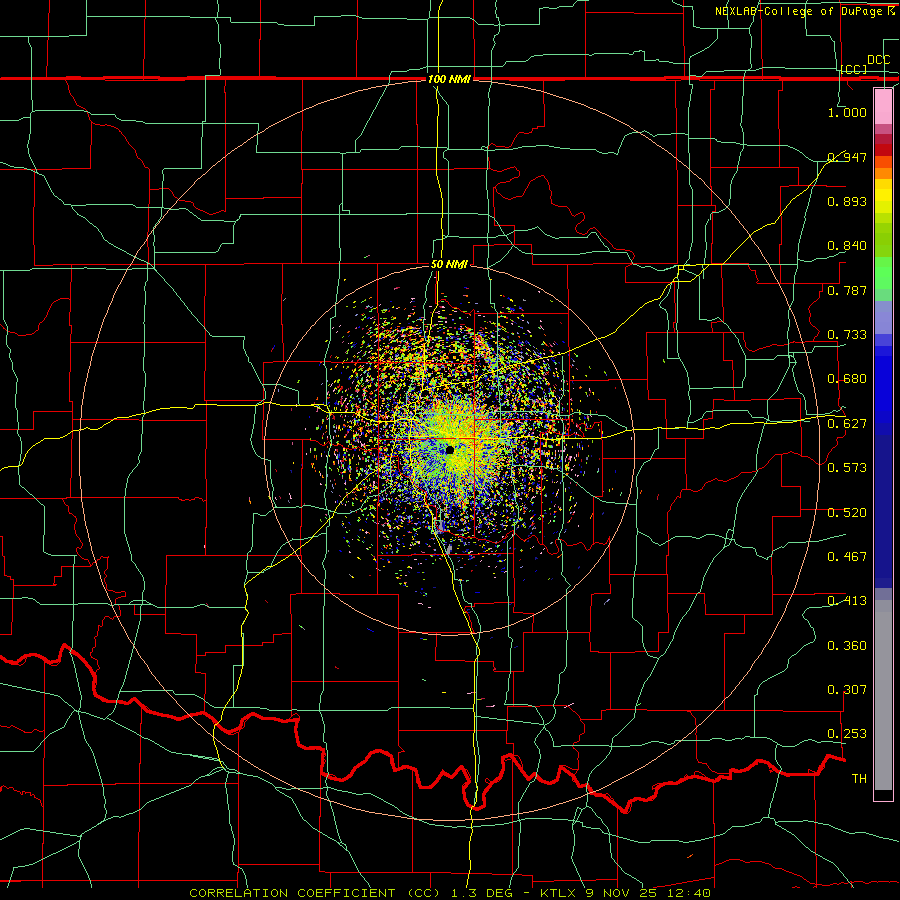Click the Correlation Coefficient caption at the bottom
The width and height of the screenshot is (900, 900).
pos(450,893)
